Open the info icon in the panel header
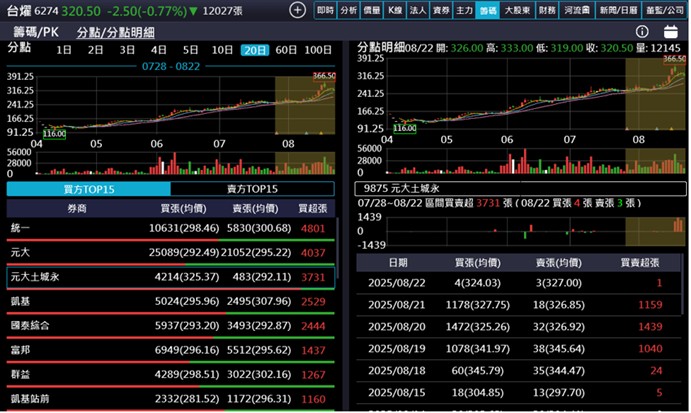The image size is (691, 413). (x=642, y=32)
